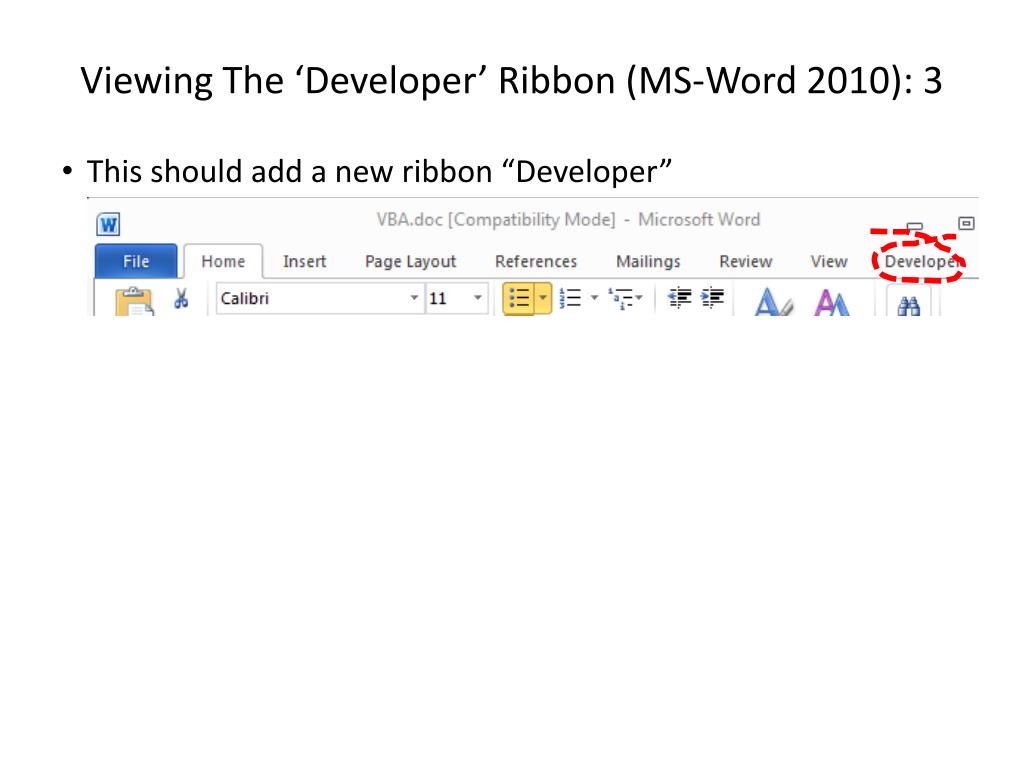
Task: Switch to the View tab
Action: coord(829,261)
